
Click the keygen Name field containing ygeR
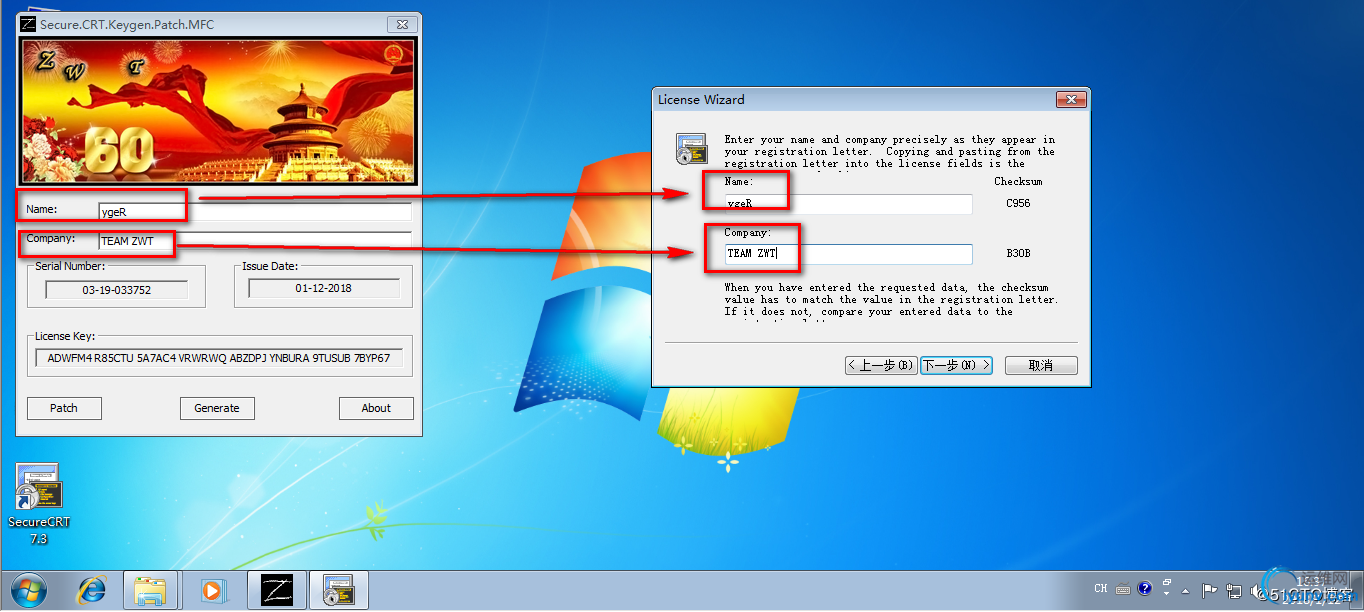click(255, 212)
